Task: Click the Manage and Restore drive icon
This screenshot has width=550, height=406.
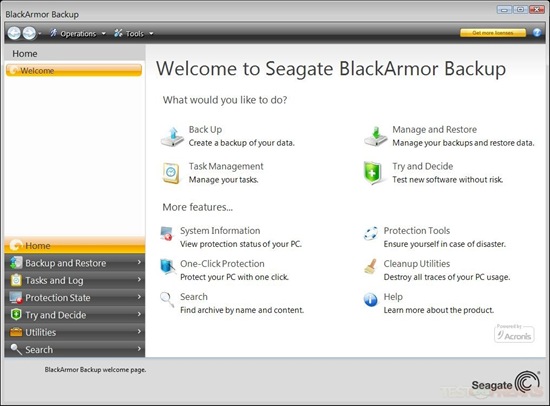Action: point(376,137)
